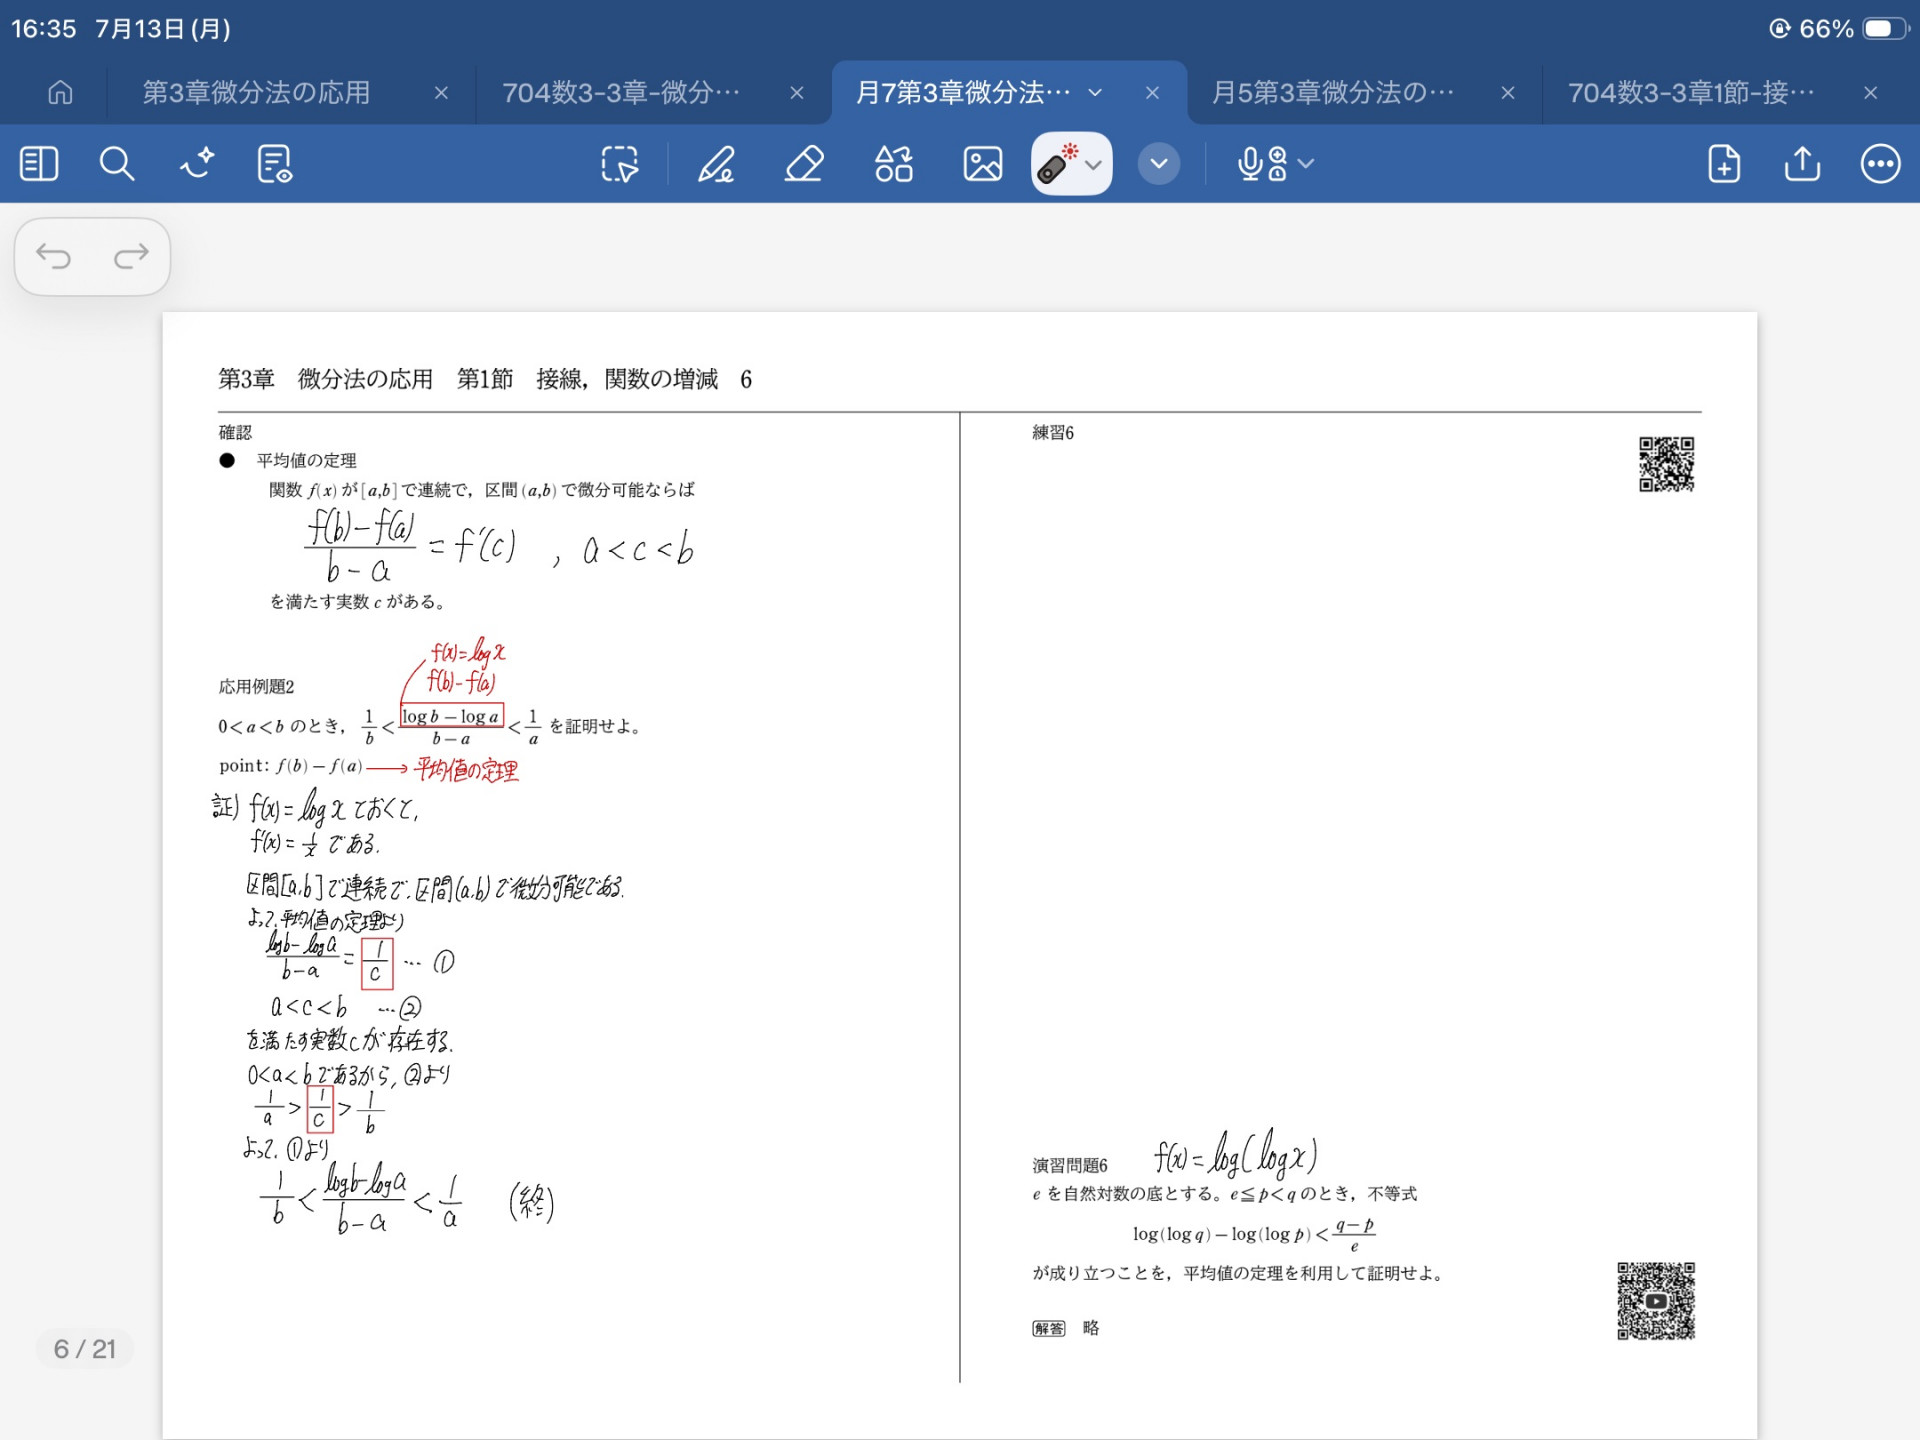Image resolution: width=1920 pixels, height=1440 pixels.
Task: Undo the last stroke
Action: coord(54,257)
